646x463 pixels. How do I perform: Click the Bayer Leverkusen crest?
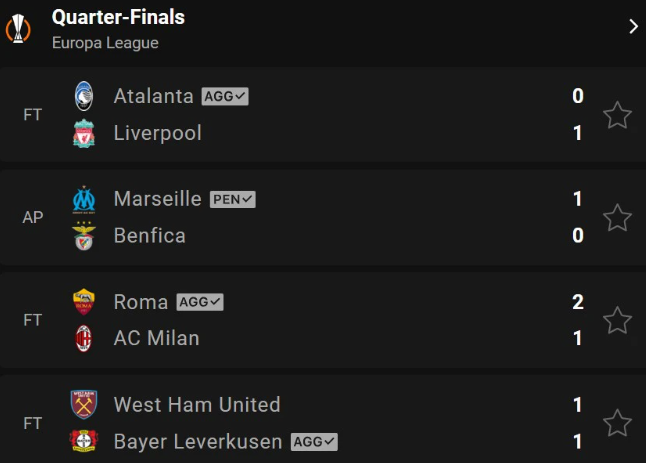(x=84, y=441)
